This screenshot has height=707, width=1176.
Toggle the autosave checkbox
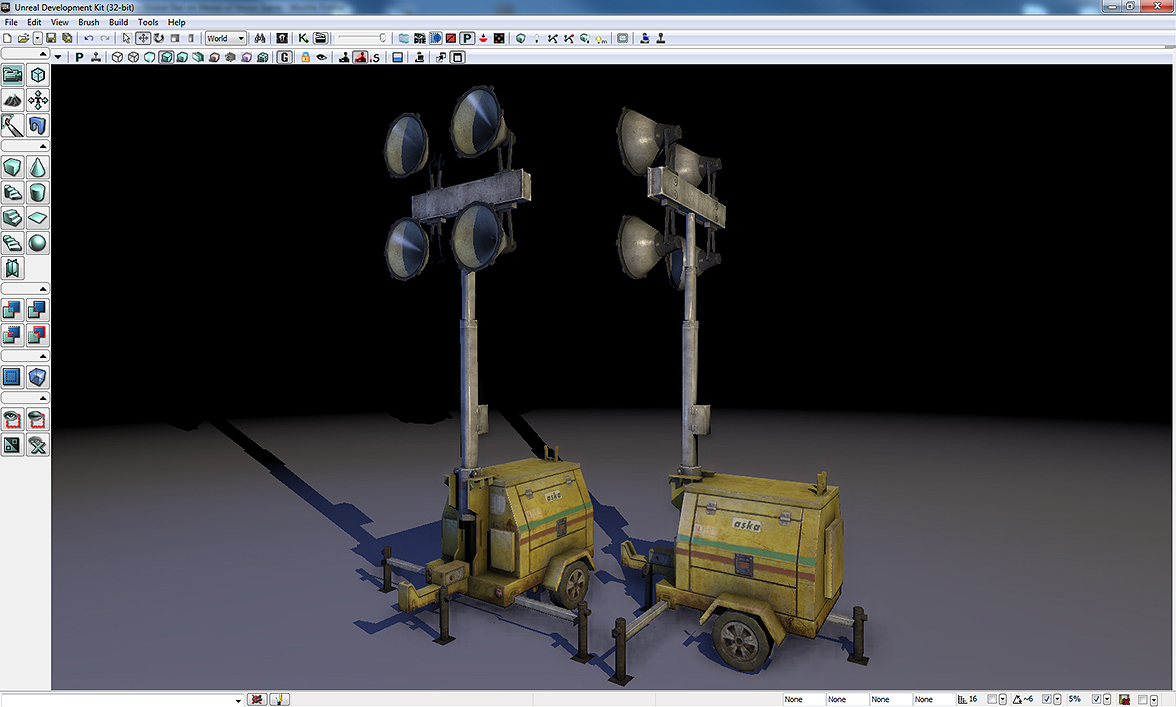coord(1142,700)
